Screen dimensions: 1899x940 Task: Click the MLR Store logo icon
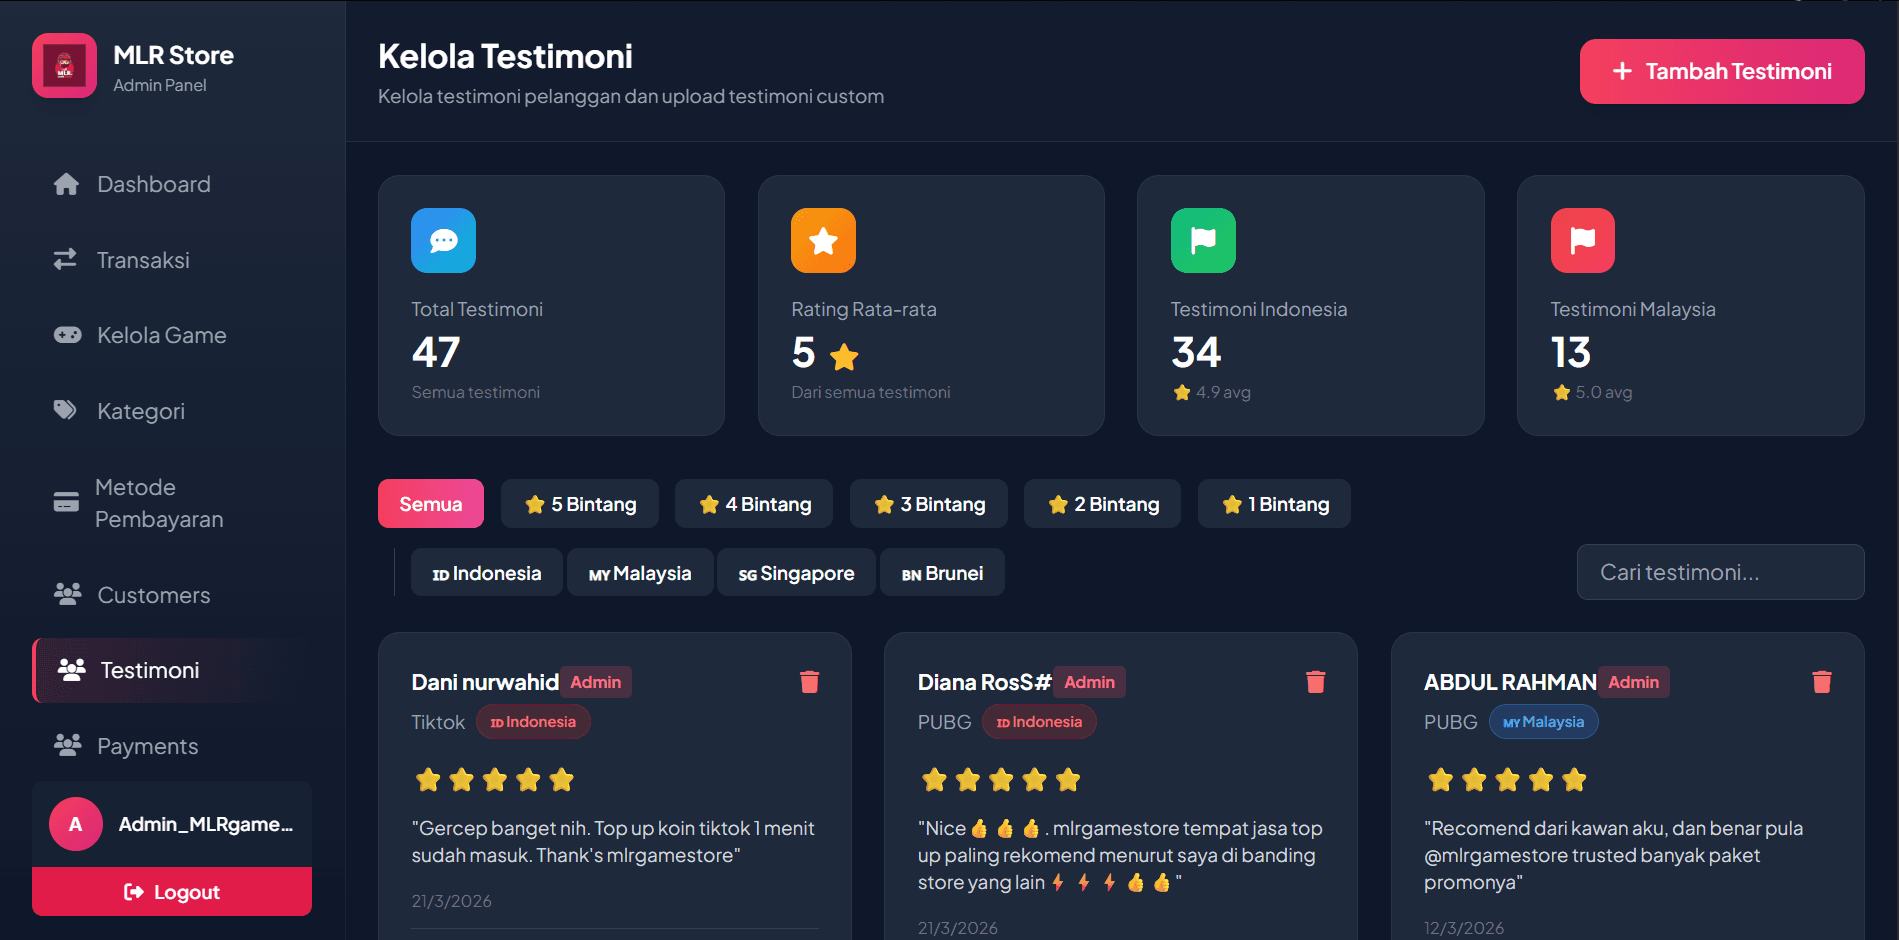pyautogui.click(x=64, y=66)
